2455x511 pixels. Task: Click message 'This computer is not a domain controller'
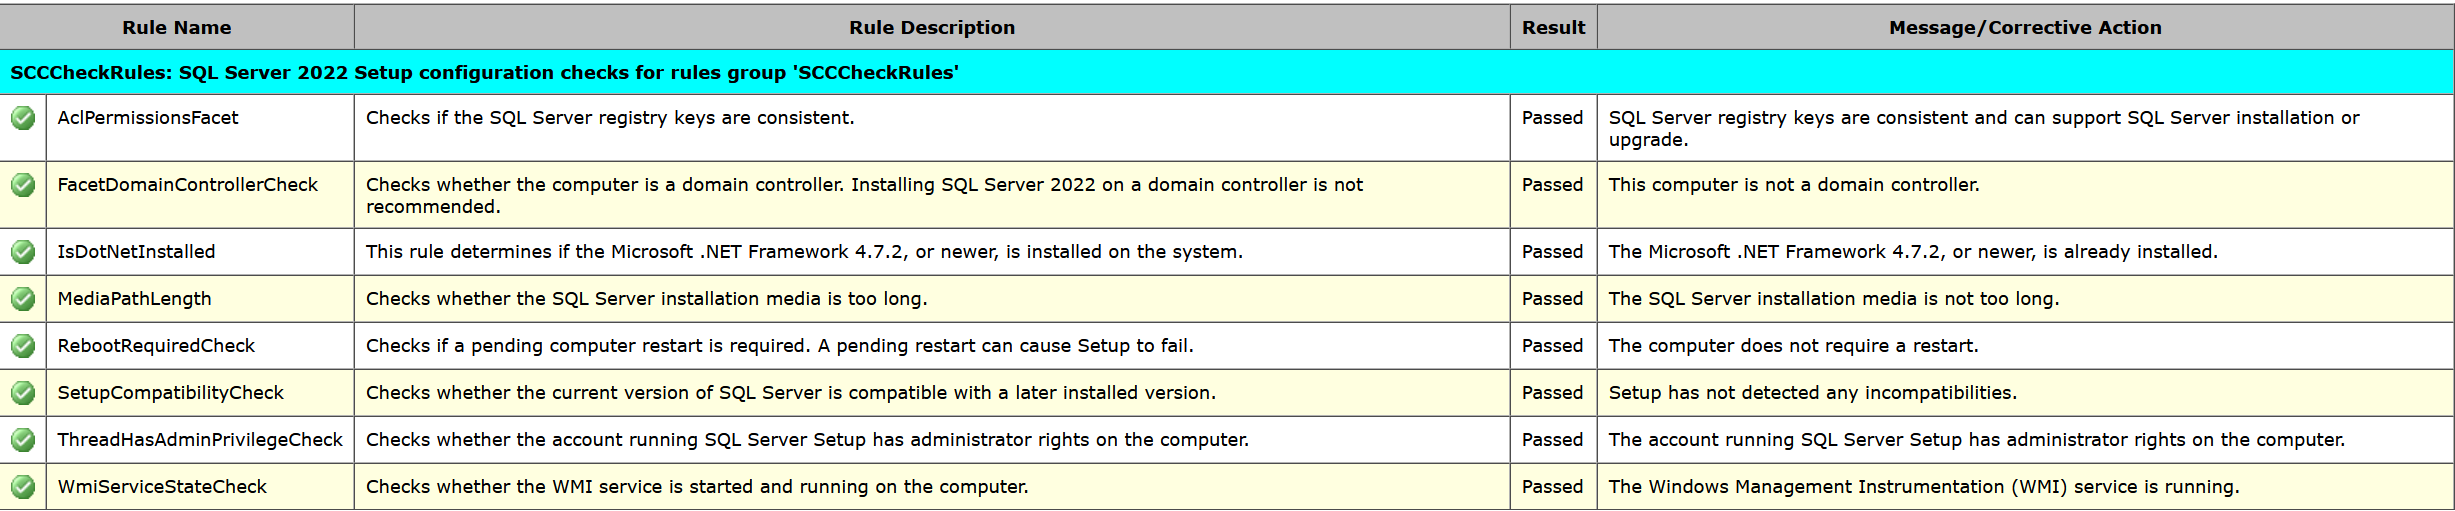(1794, 185)
